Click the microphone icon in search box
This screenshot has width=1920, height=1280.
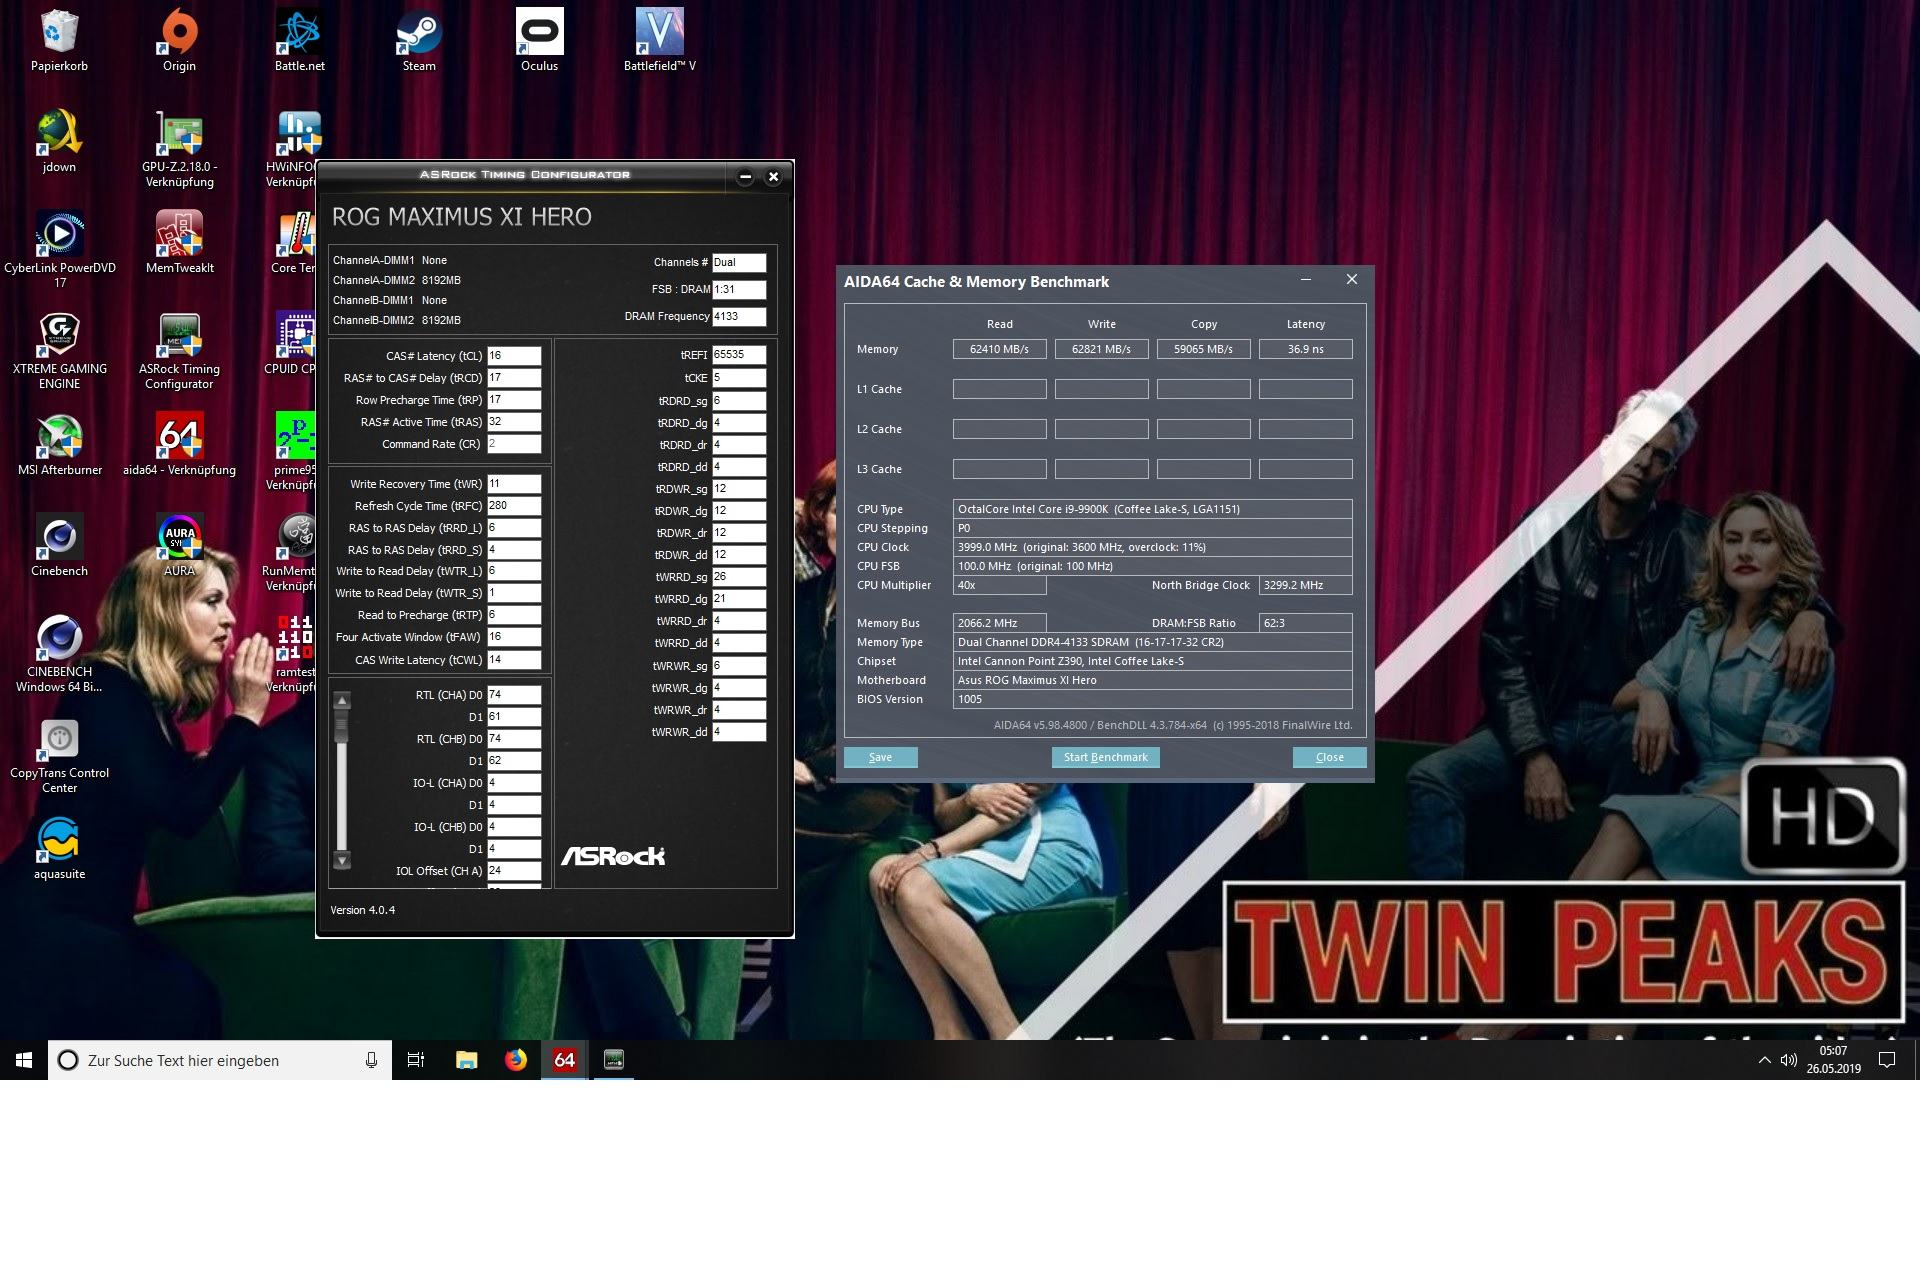(371, 1060)
